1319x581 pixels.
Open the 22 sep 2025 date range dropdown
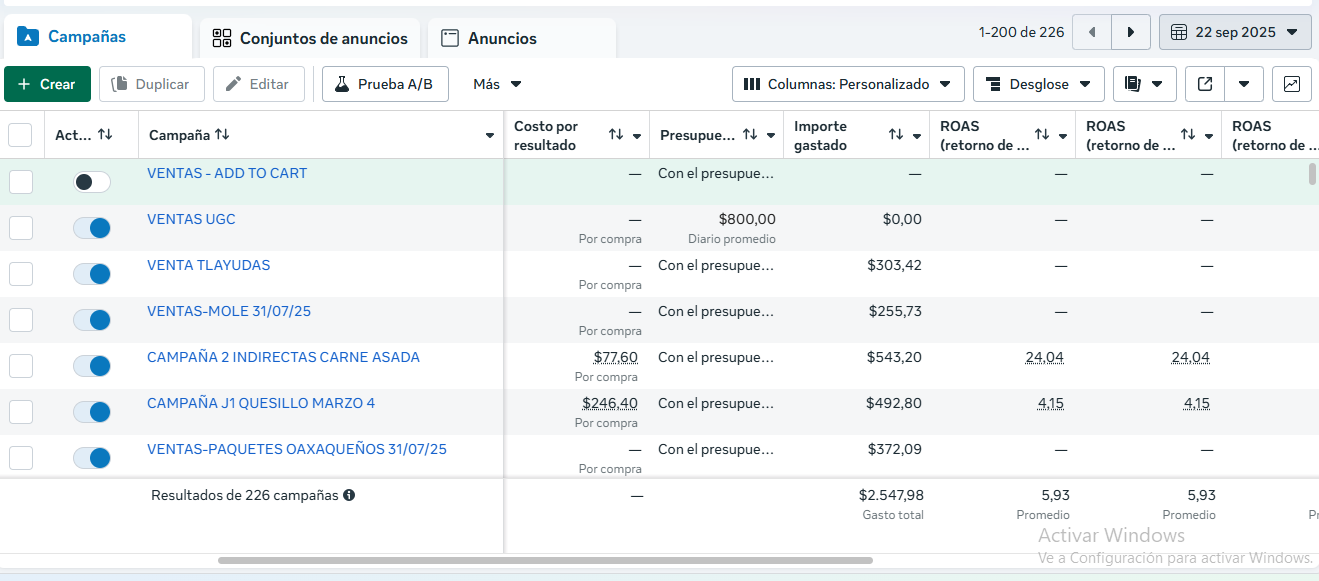click(x=1235, y=31)
